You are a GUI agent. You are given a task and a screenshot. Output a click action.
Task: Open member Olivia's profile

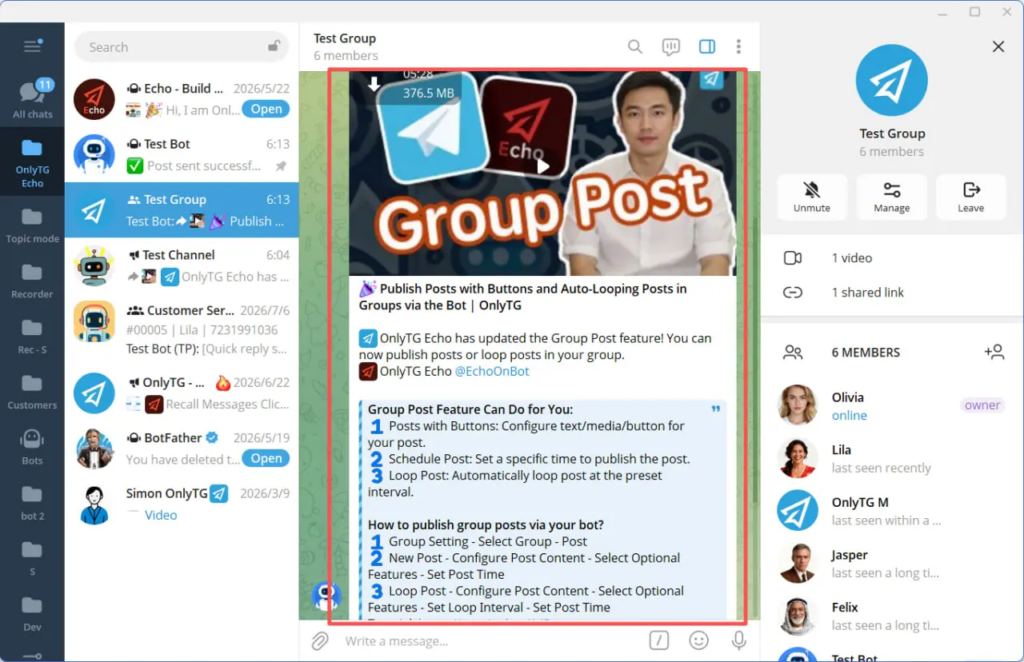892,405
